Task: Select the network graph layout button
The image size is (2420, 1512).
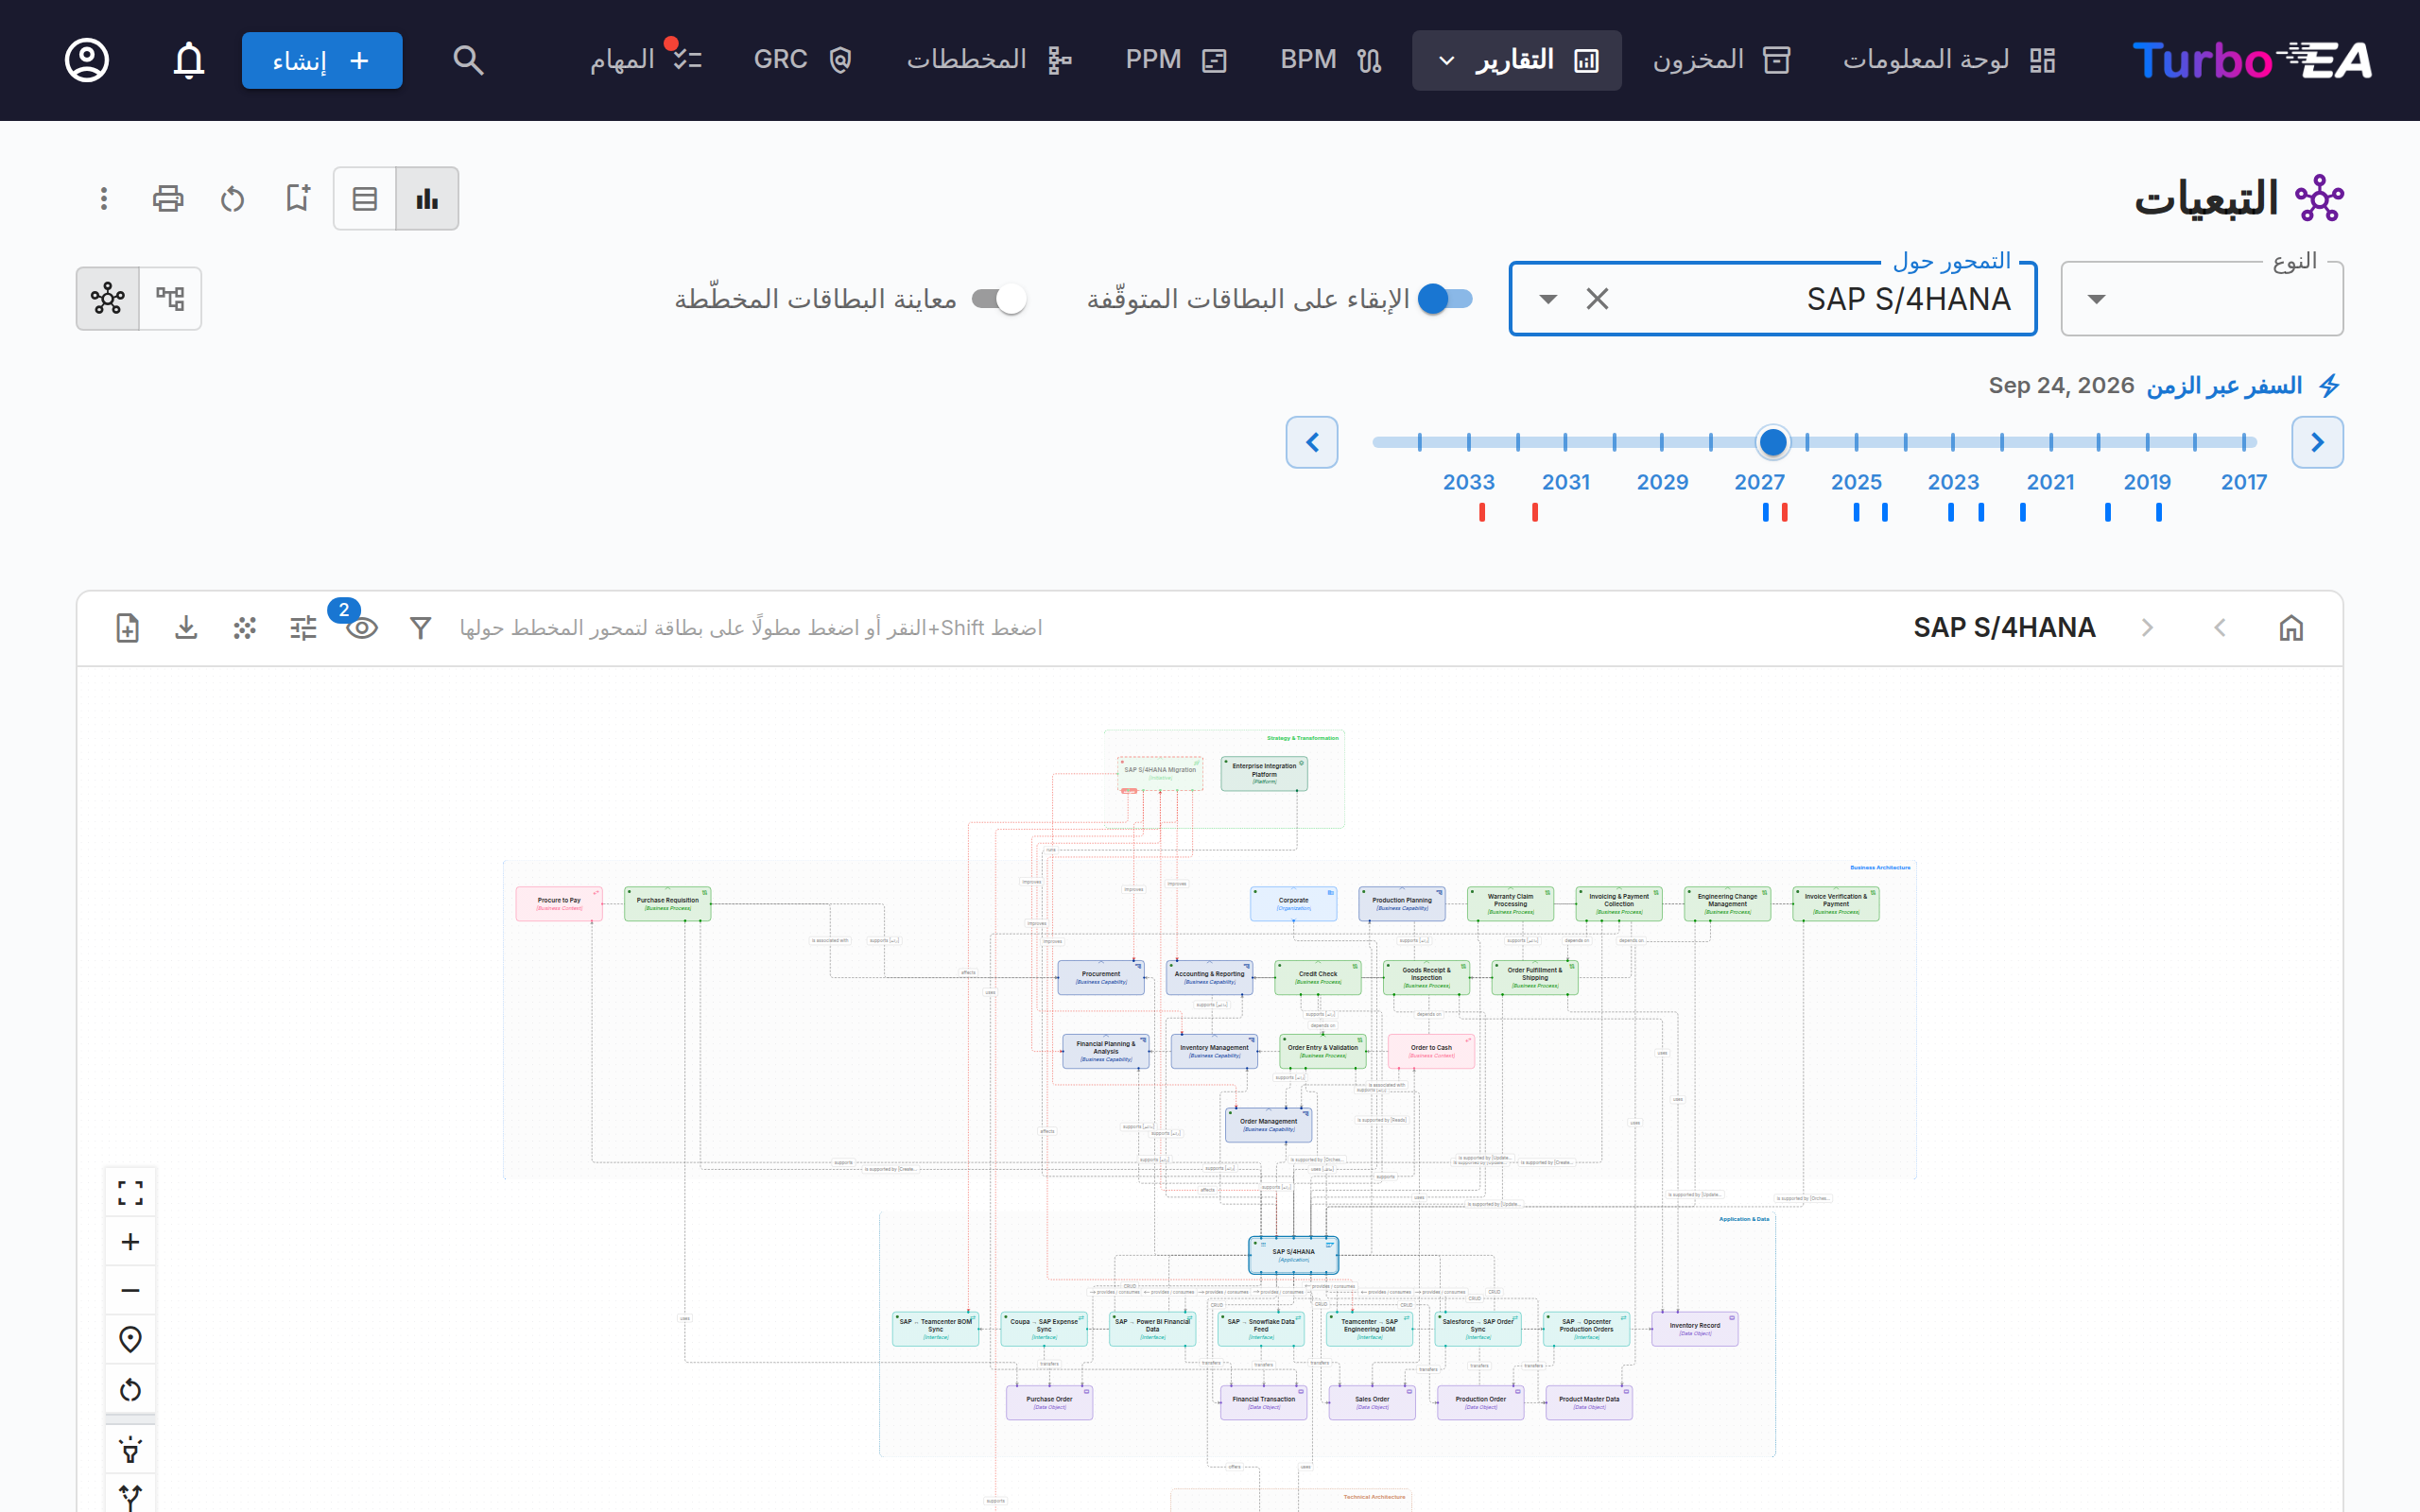Action: click(108, 298)
